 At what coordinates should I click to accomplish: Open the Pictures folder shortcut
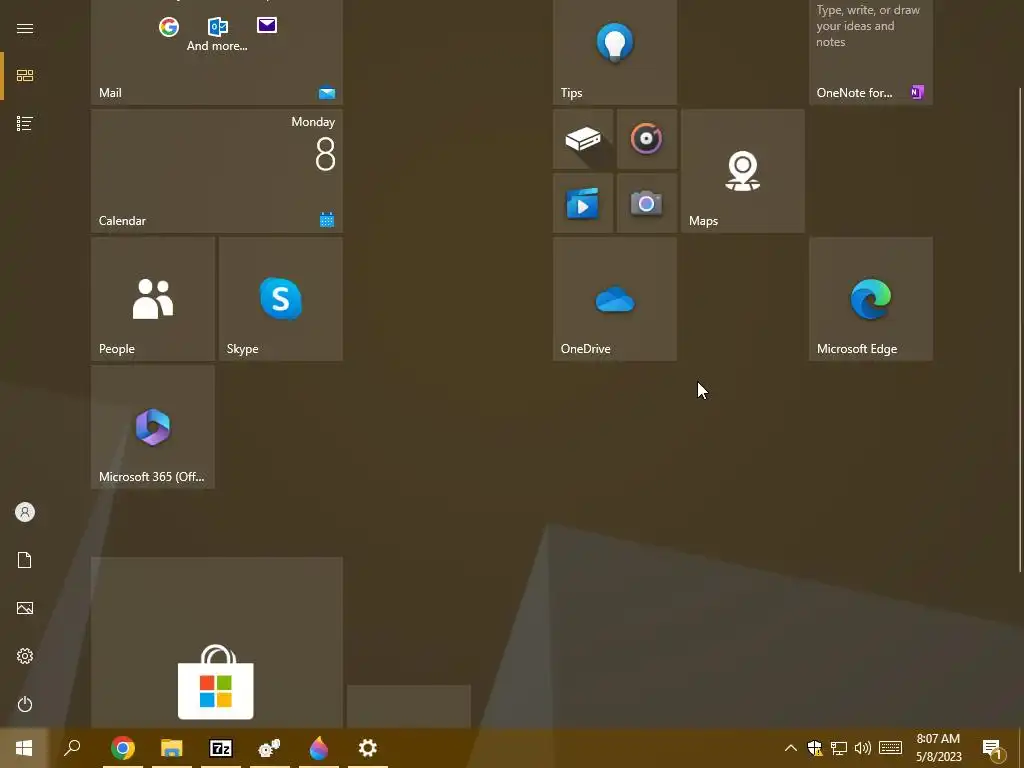click(25, 608)
